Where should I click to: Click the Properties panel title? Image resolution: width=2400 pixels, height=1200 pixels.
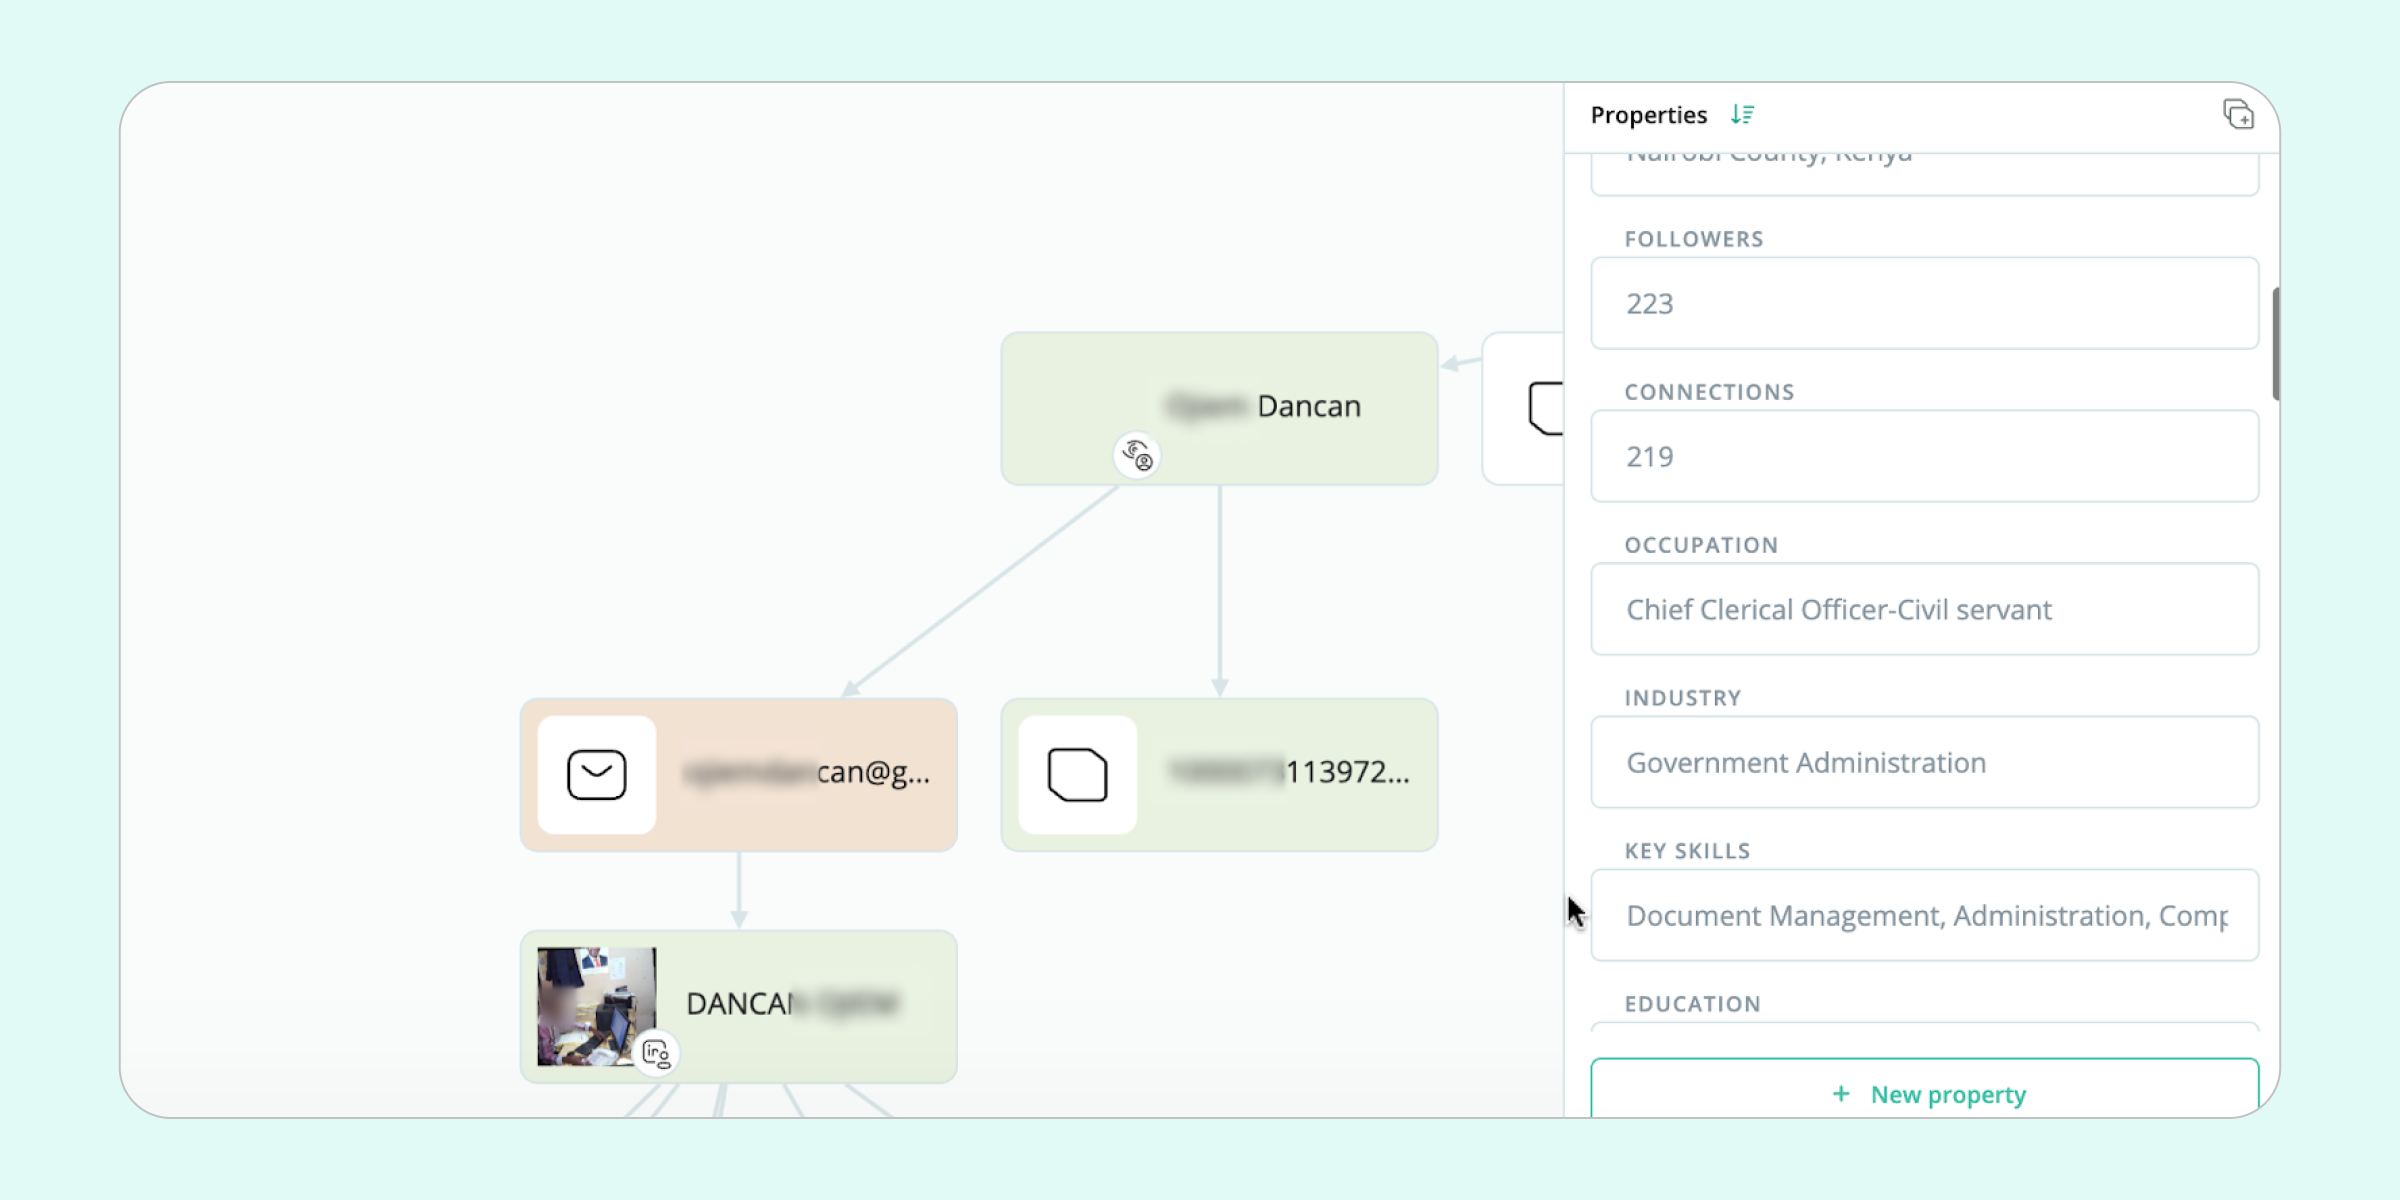(x=1648, y=115)
